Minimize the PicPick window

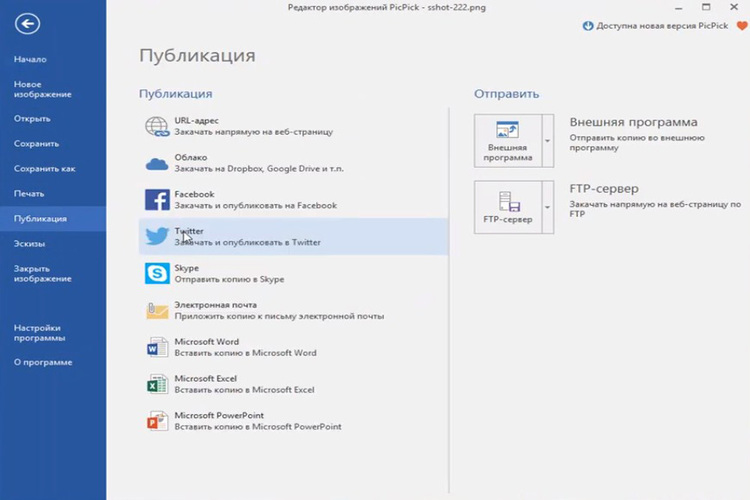tap(678, 8)
